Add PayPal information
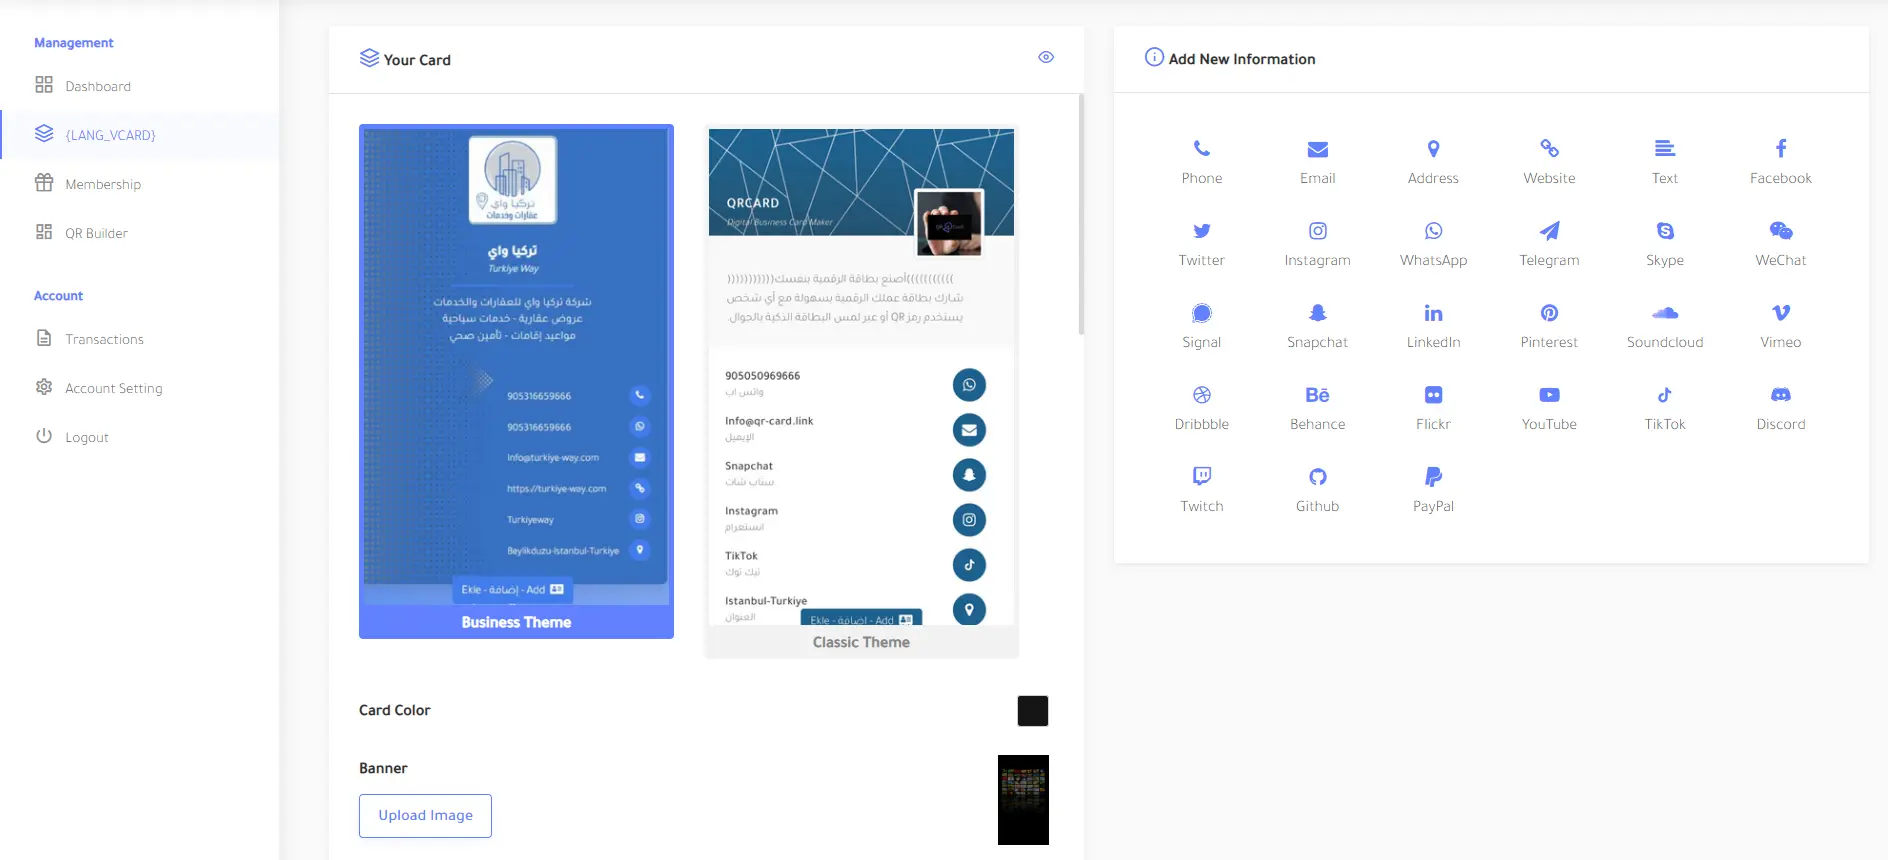 point(1433,490)
